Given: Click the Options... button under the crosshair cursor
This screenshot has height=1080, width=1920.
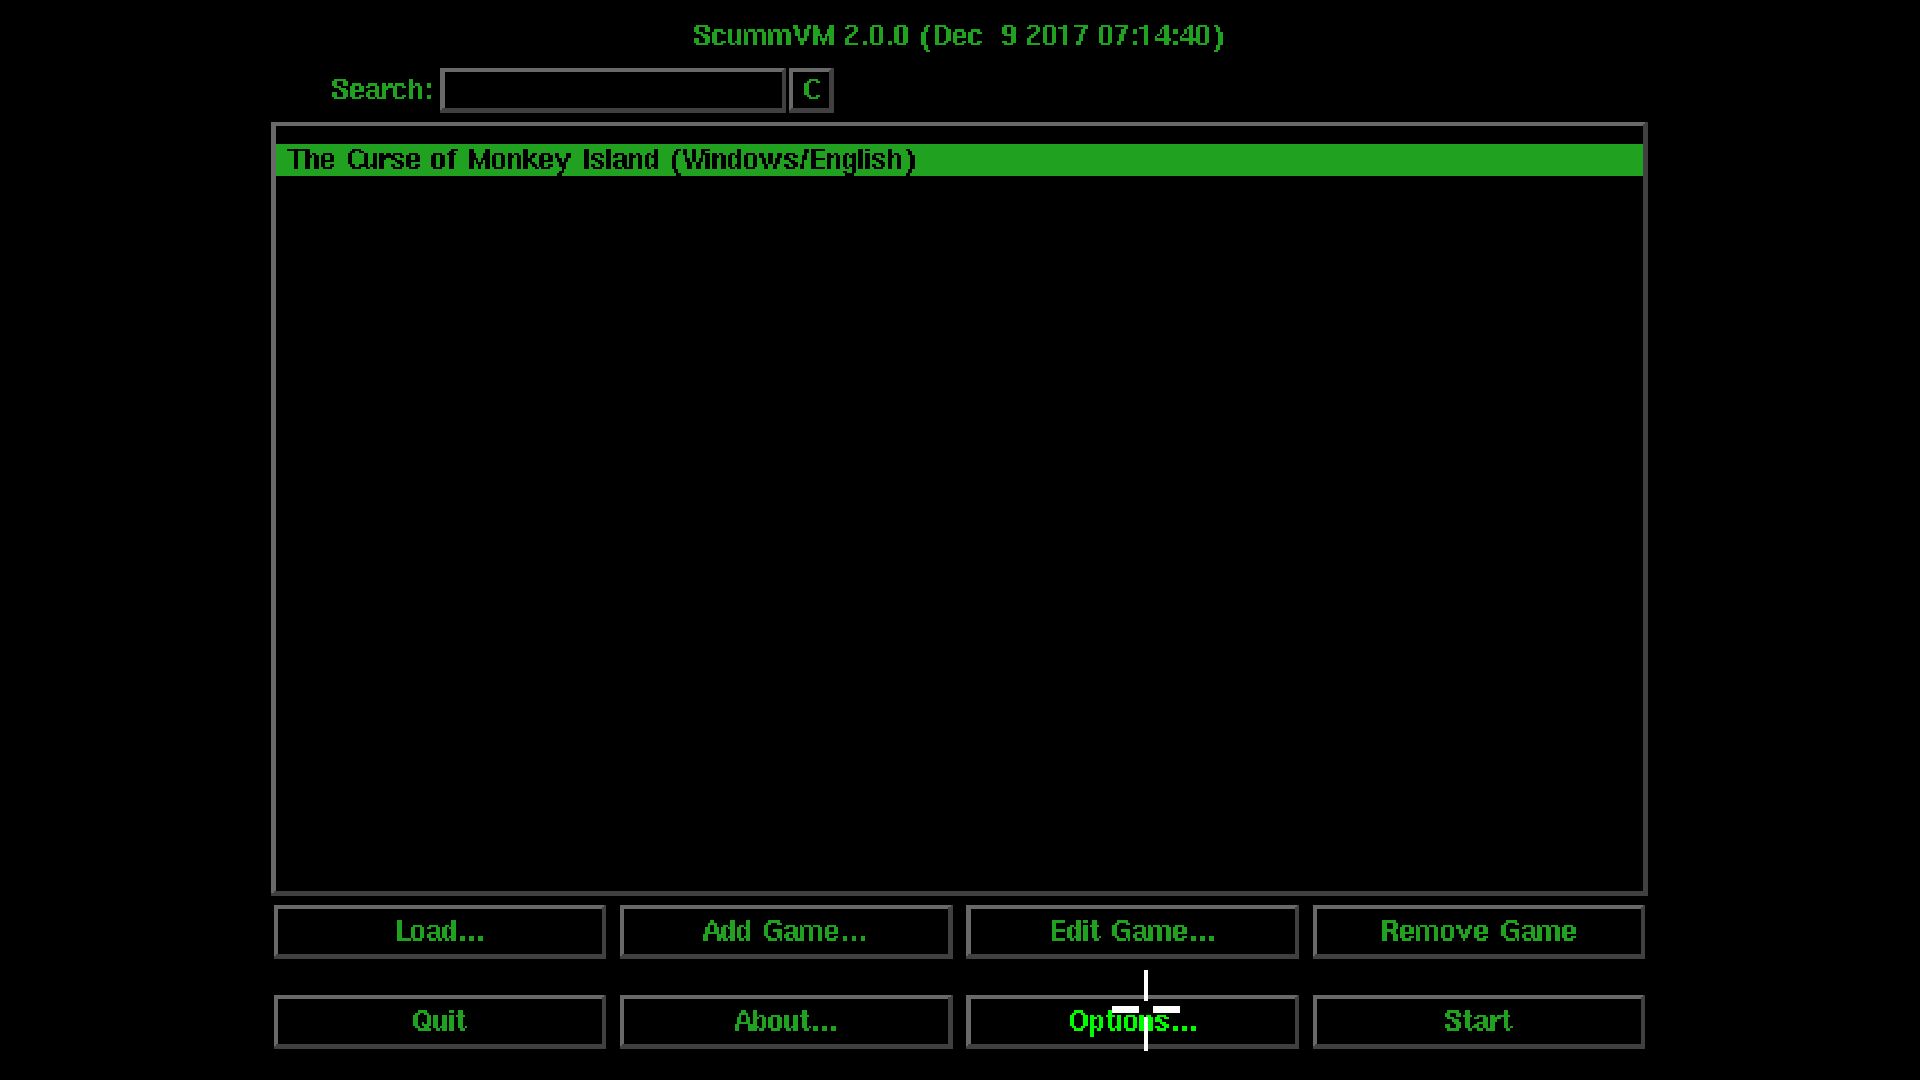Looking at the screenshot, I should pos(1131,1021).
